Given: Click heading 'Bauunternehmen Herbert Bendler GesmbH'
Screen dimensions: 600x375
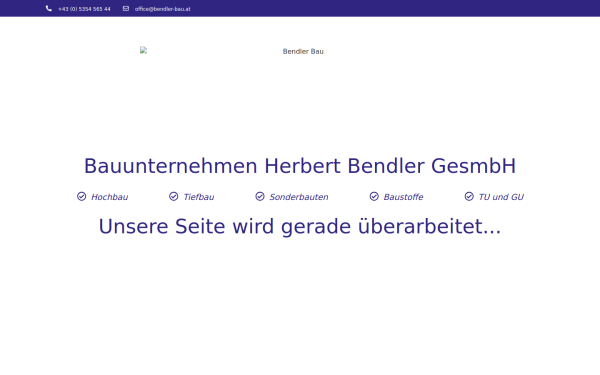Looking at the screenshot, I should (x=300, y=166).
